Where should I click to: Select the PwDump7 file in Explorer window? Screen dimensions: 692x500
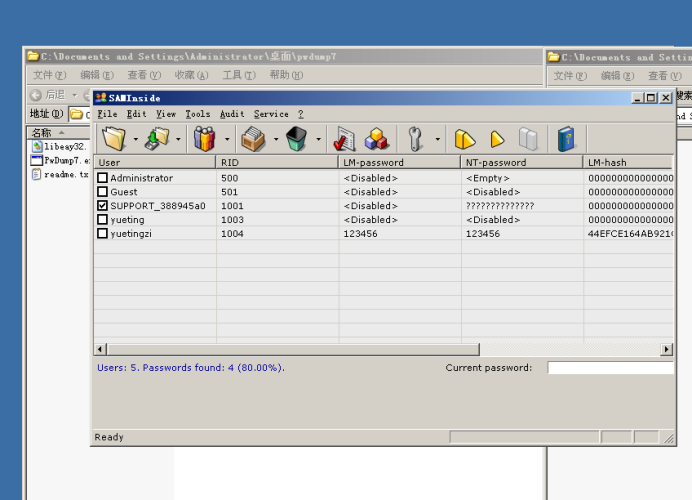pos(60,160)
